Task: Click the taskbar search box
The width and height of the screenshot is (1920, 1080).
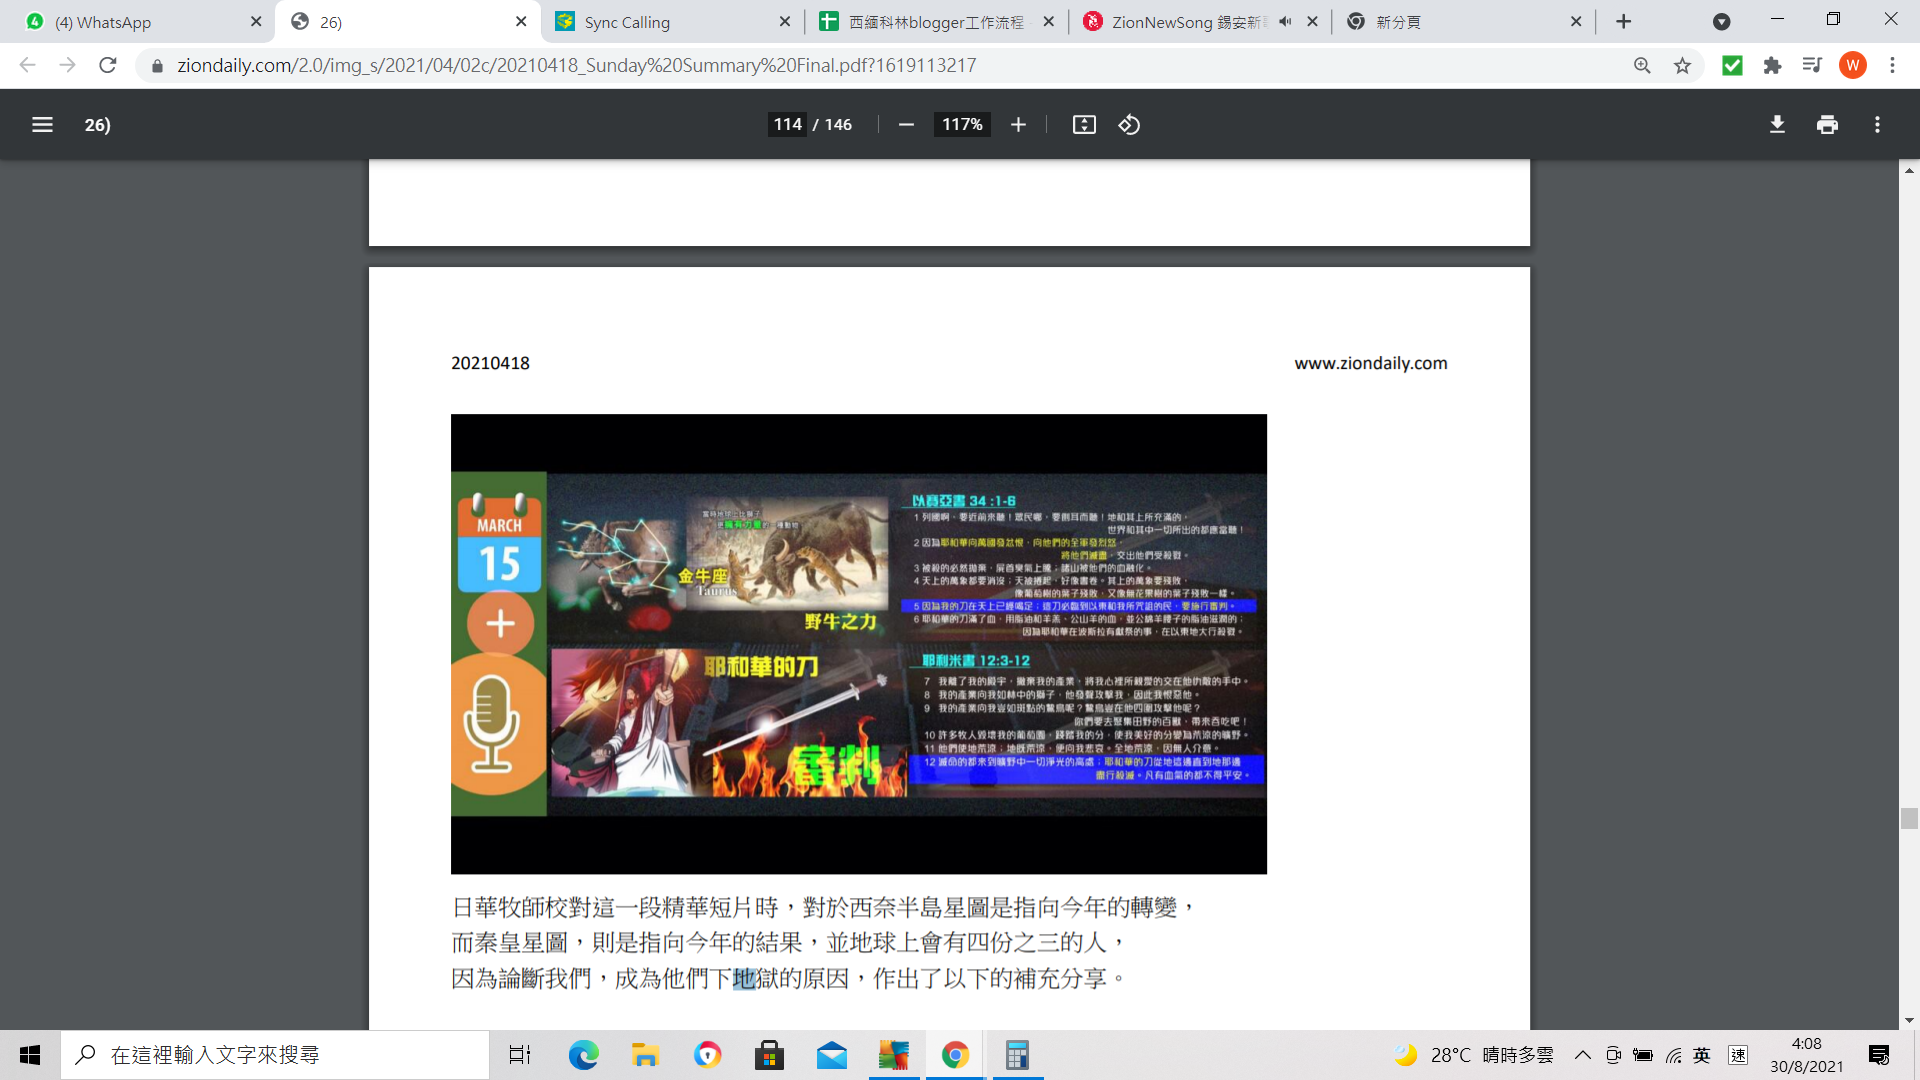Action: tap(276, 1055)
